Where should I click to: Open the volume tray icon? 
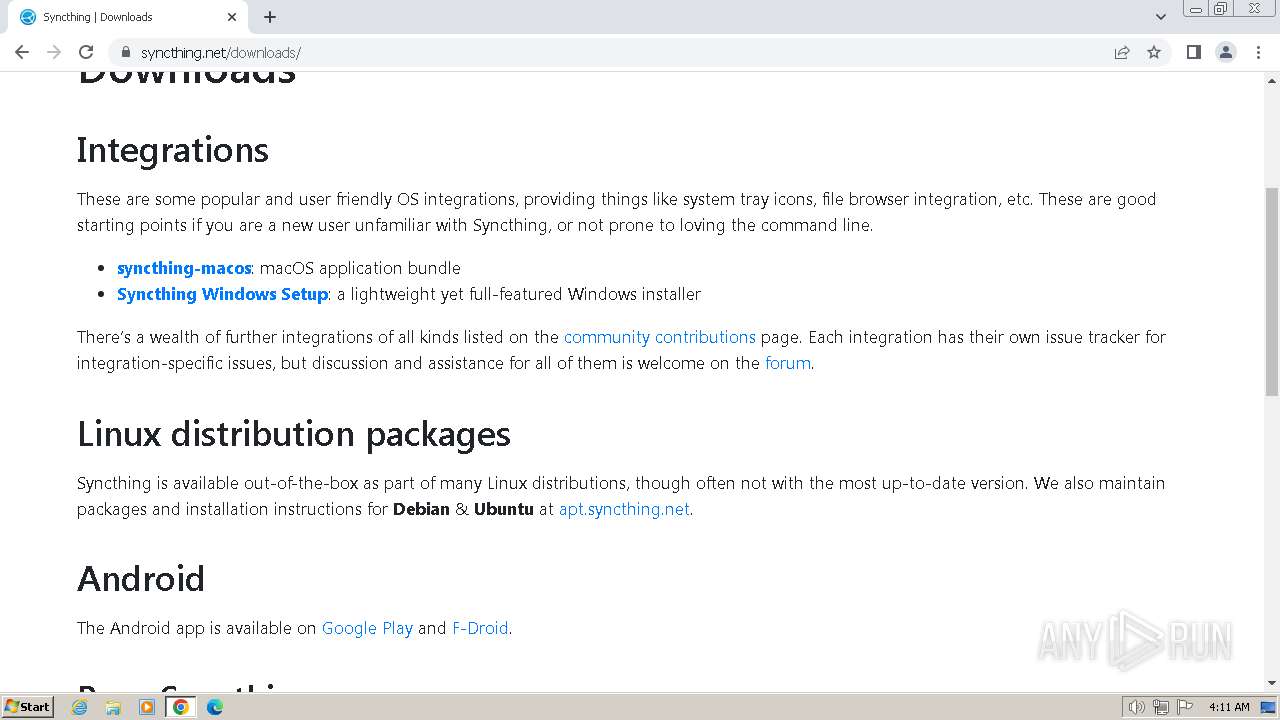[x=1137, y=707]
